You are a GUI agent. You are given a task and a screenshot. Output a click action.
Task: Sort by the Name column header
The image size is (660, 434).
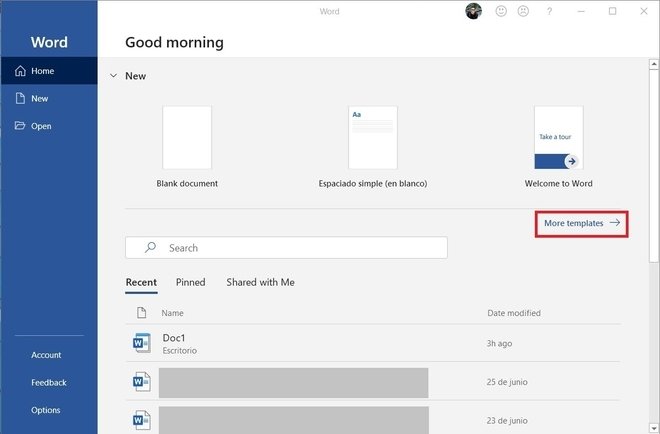pos(172,313)
